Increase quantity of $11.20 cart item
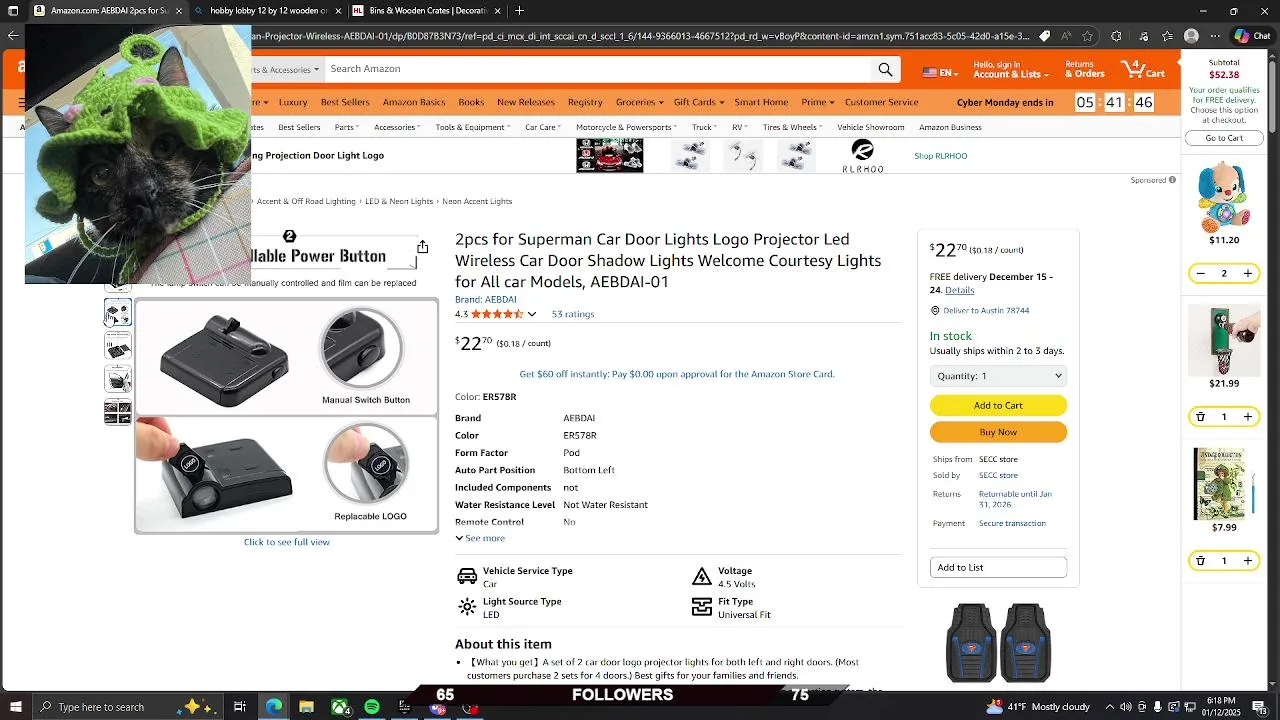 (1248, 273)
